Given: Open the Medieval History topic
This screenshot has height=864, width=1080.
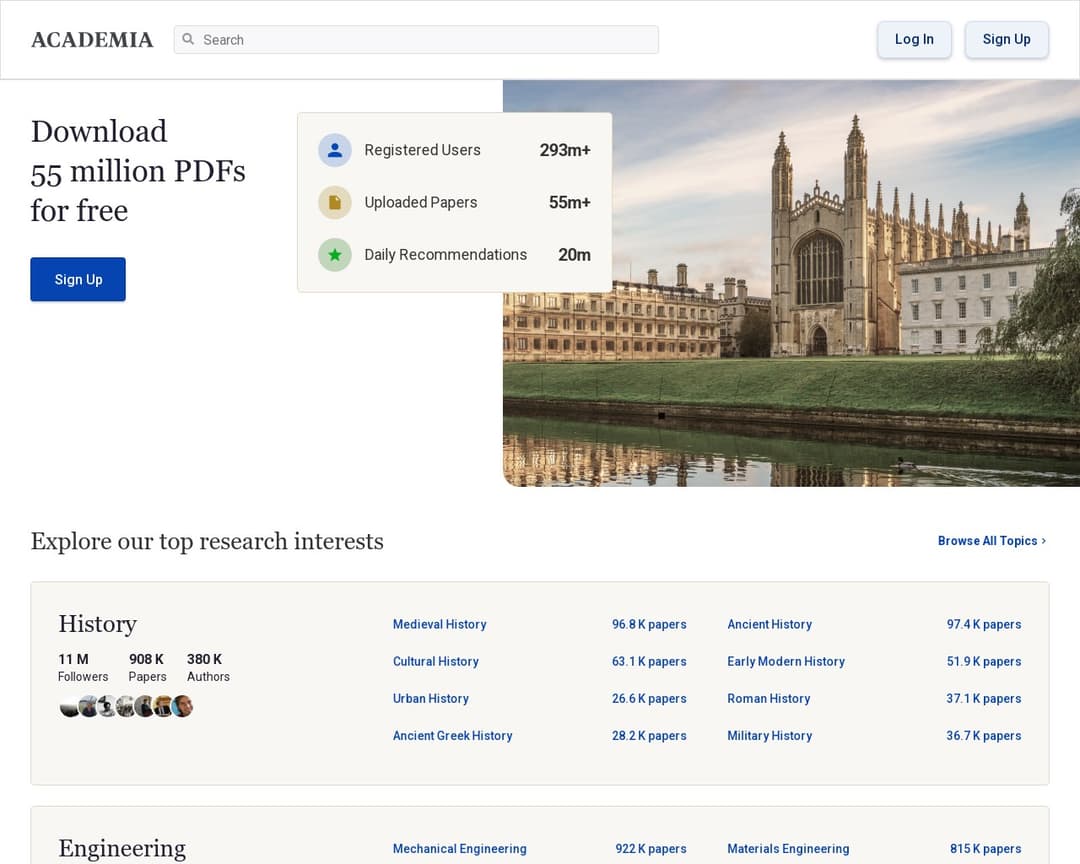Looking at the screenshot, I should click(439, 624).
